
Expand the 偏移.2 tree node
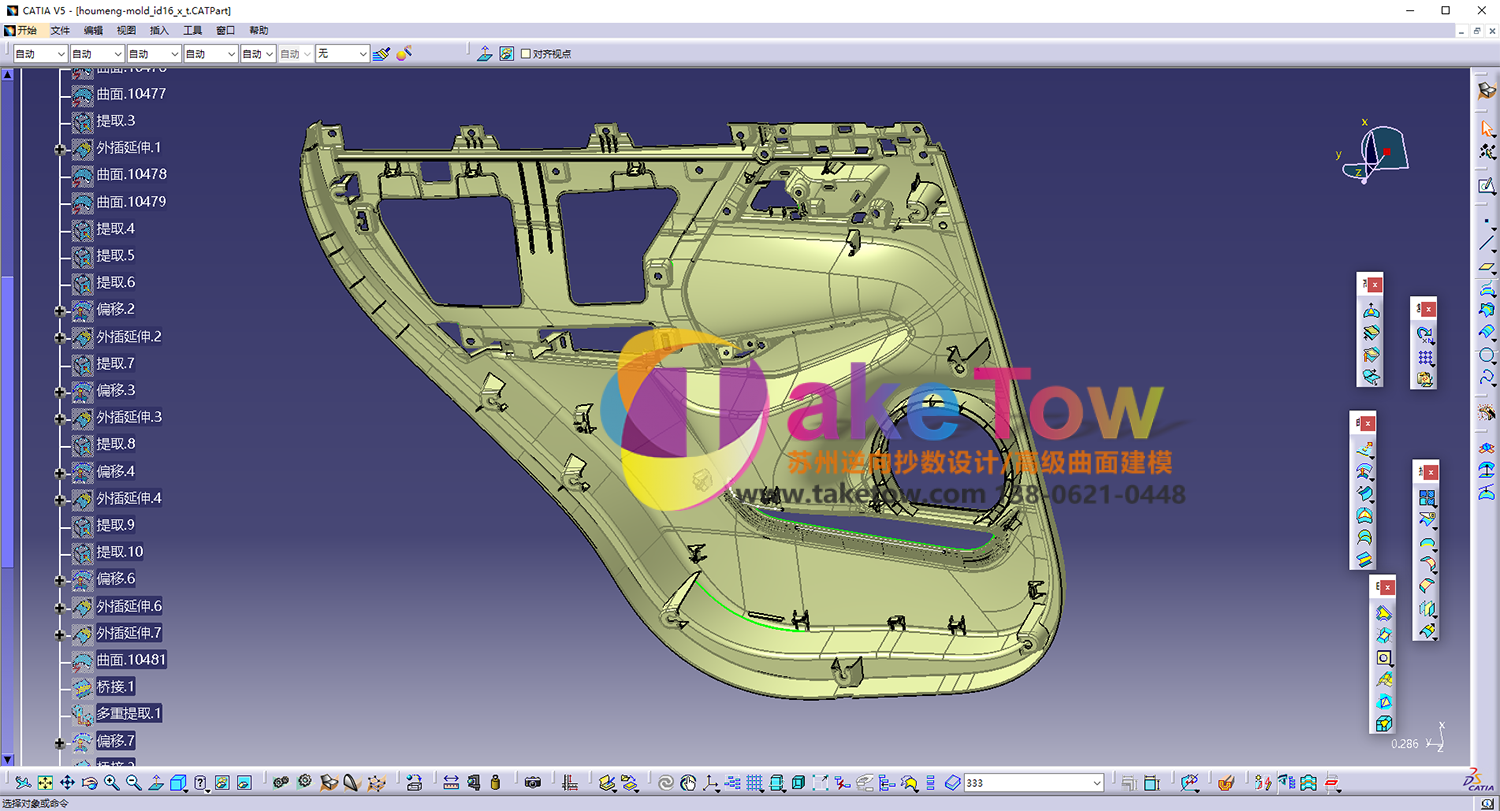(x=60, y=311)
